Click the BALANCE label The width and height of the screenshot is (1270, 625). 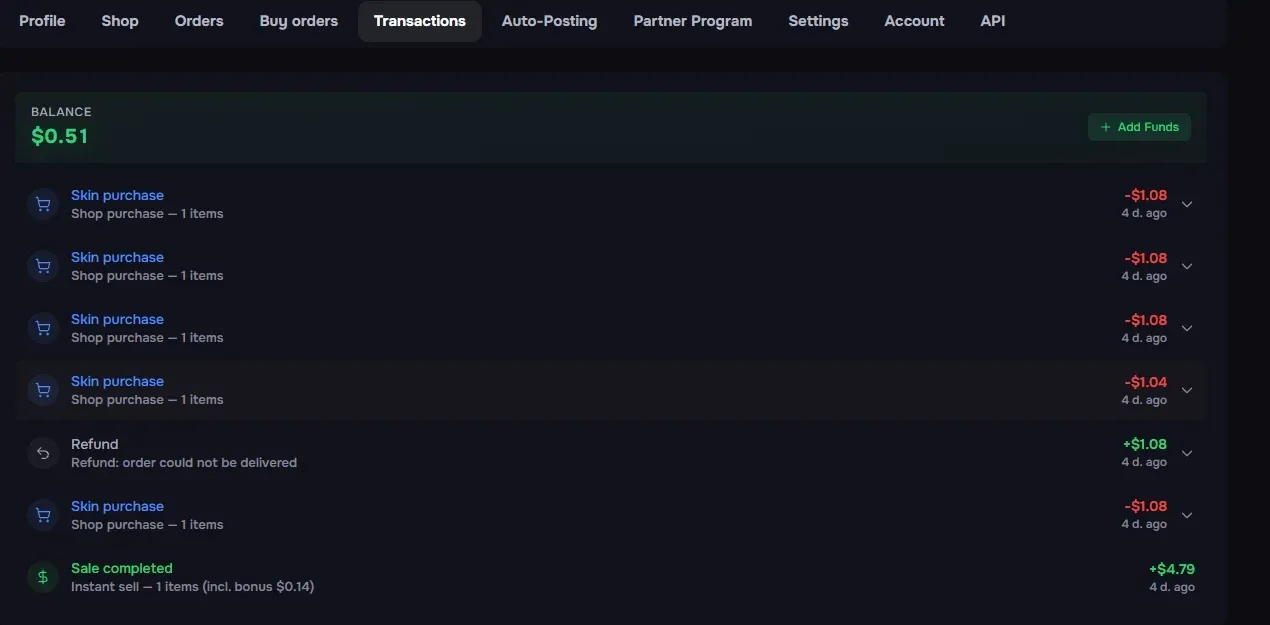tap(61, 112)
